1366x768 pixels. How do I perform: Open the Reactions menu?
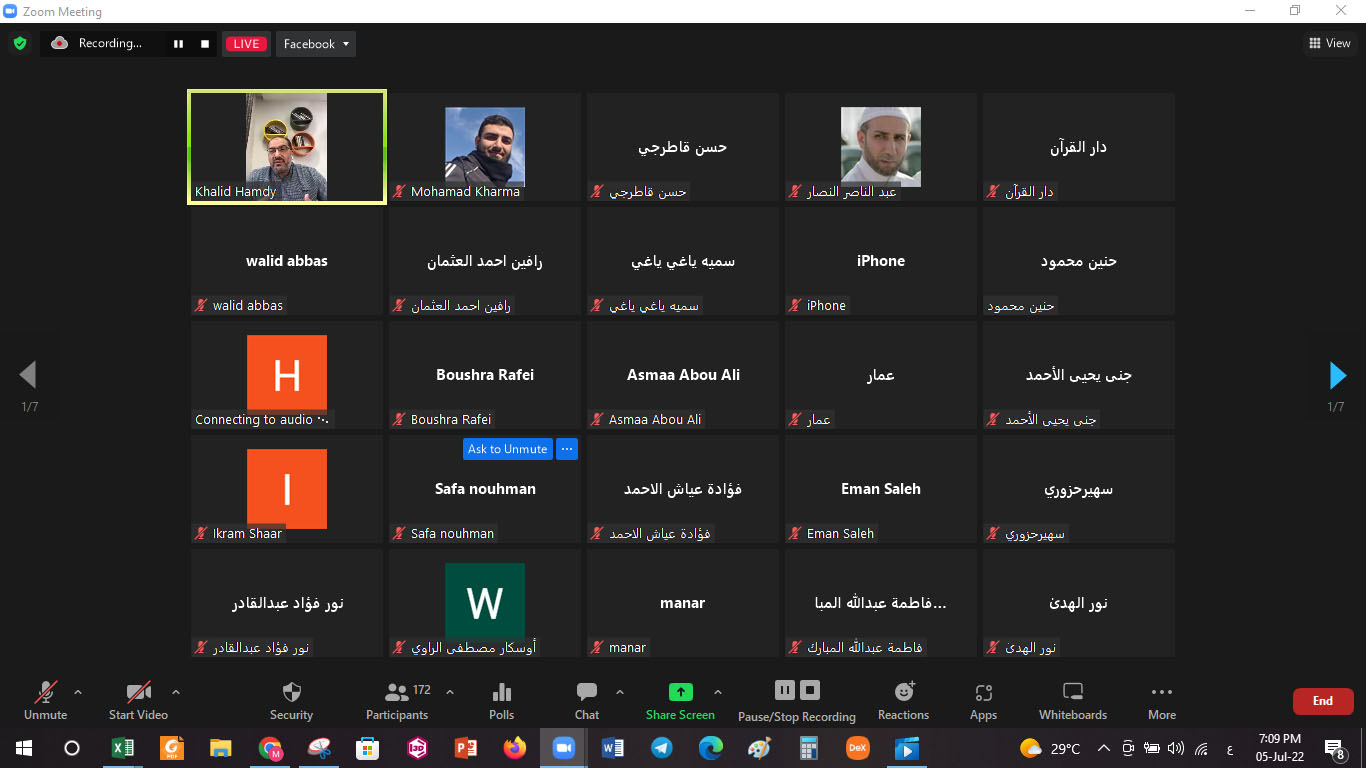(x=903, y=700)
